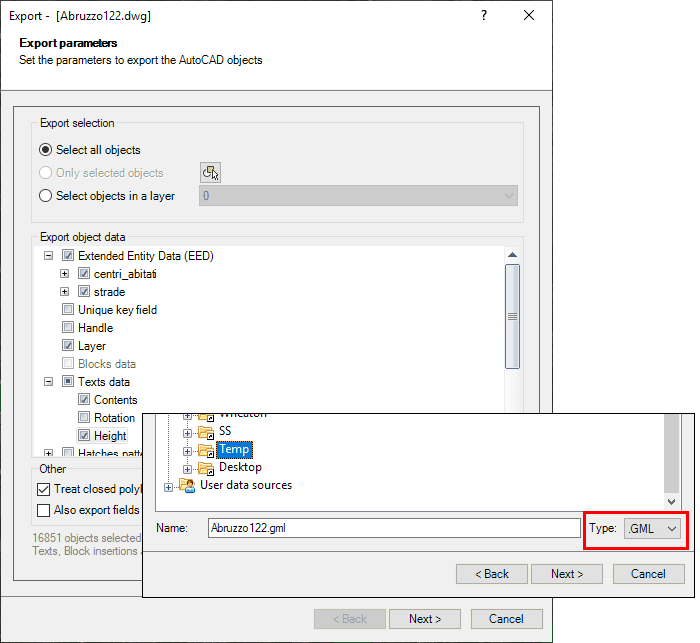Click the SS folder icon

tap(207, 432)
